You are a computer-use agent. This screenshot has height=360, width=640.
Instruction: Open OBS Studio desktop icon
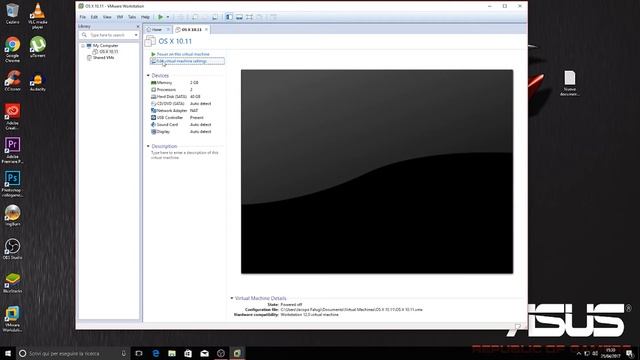[12, 249]
